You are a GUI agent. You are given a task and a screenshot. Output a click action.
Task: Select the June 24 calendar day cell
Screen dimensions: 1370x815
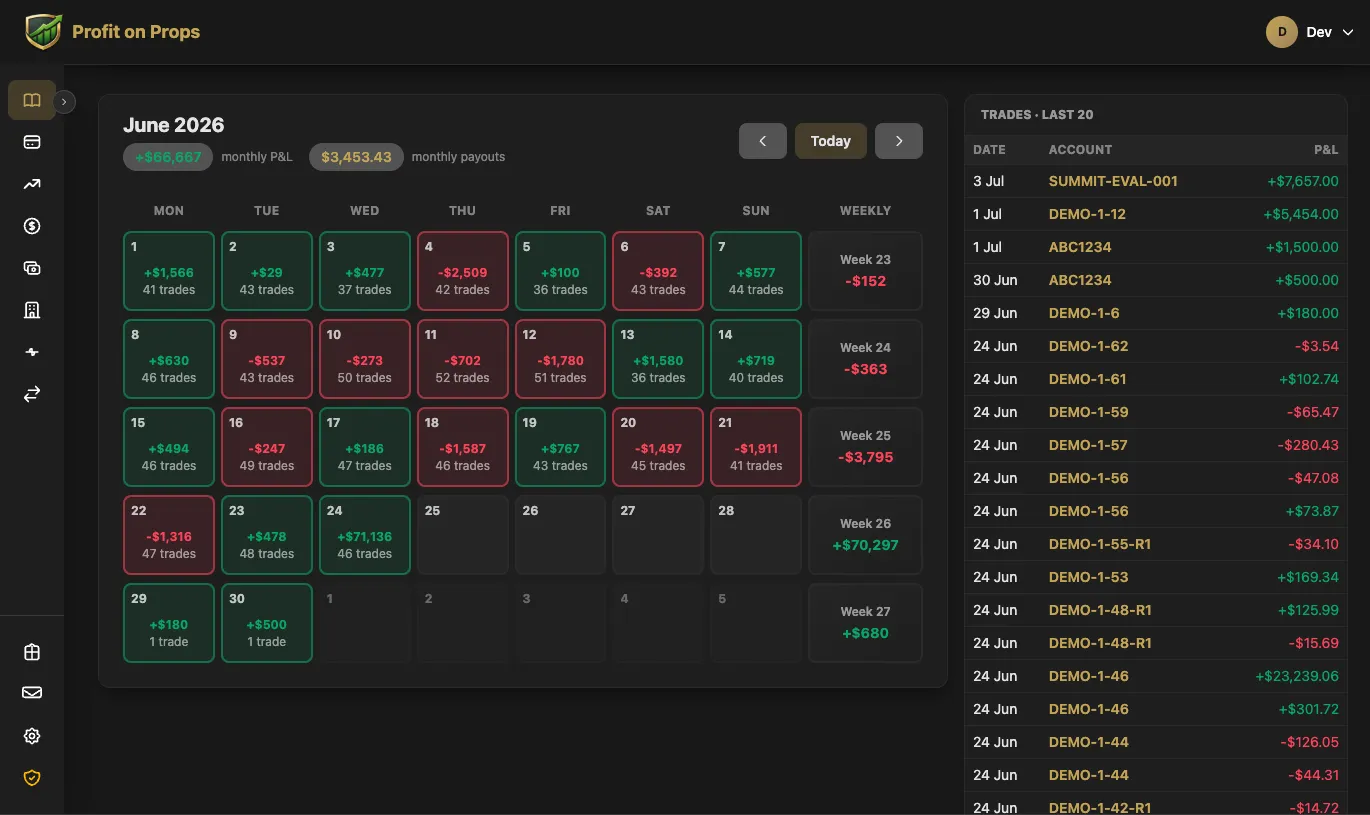coord(365,535)
